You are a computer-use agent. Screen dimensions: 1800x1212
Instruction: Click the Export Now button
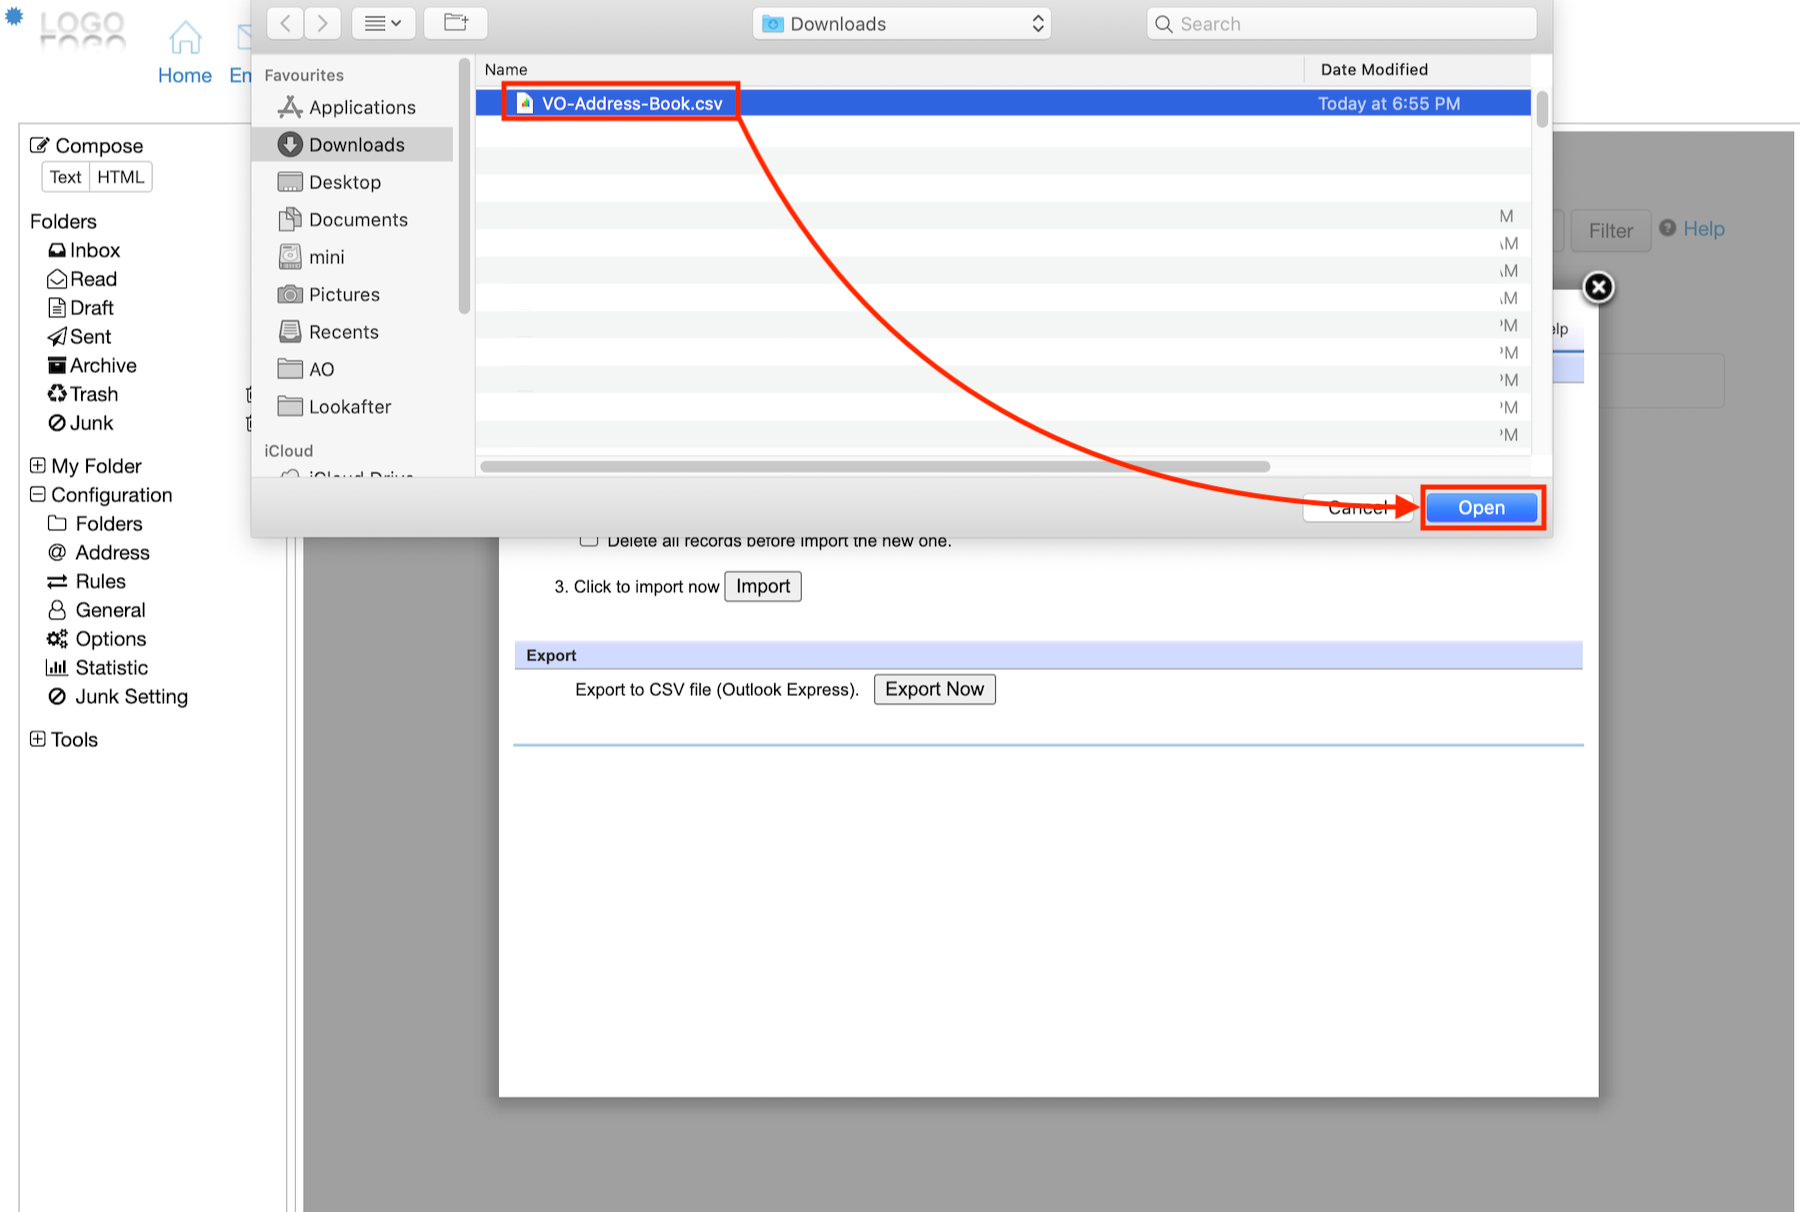point(934,689)
